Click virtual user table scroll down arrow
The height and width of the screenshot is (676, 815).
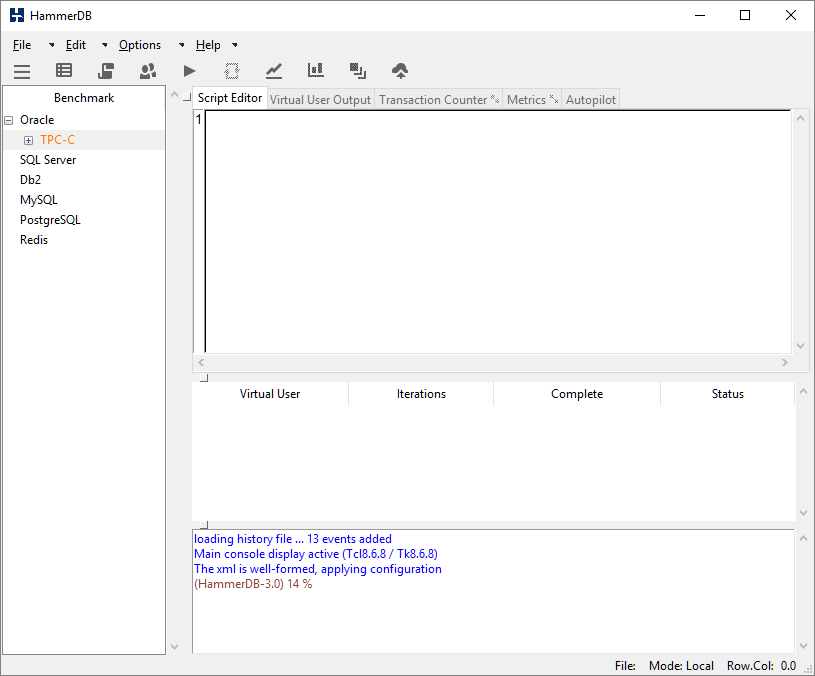pos(803,513)
